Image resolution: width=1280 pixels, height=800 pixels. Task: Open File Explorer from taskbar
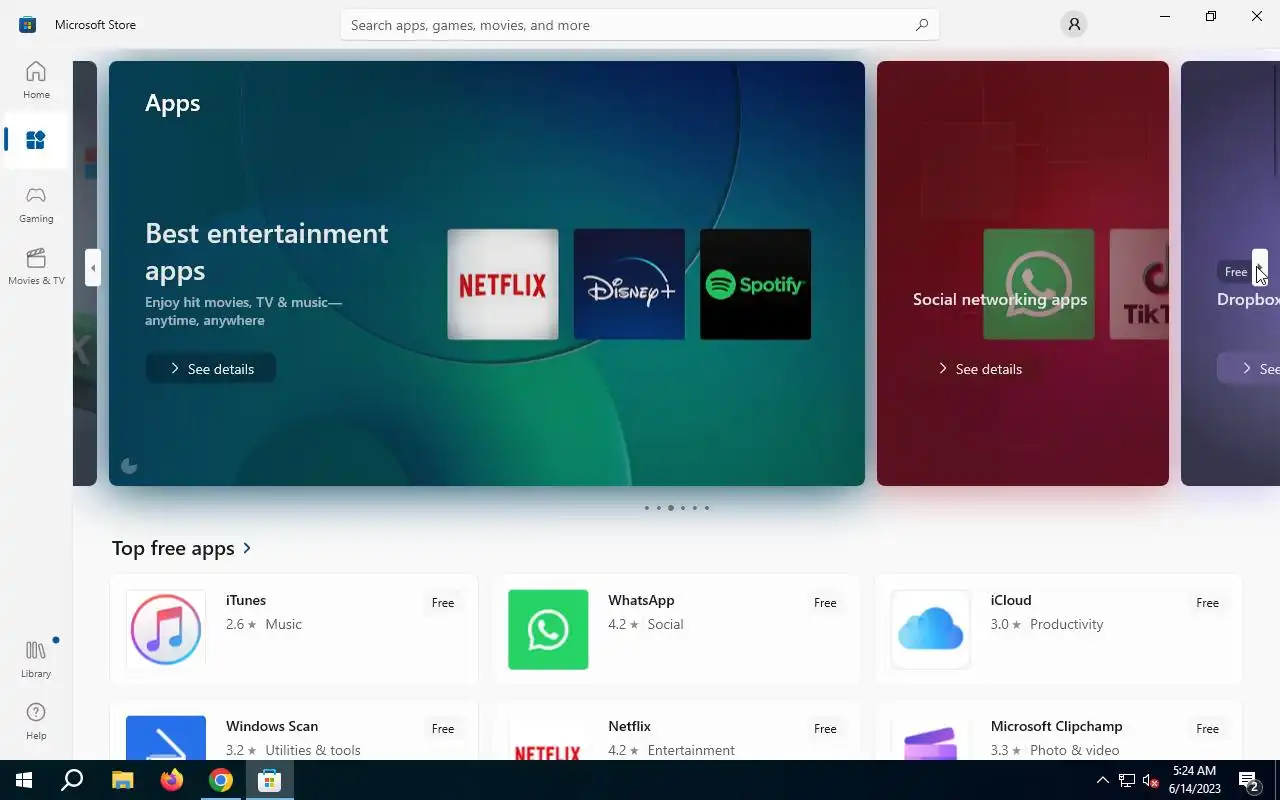122,780
